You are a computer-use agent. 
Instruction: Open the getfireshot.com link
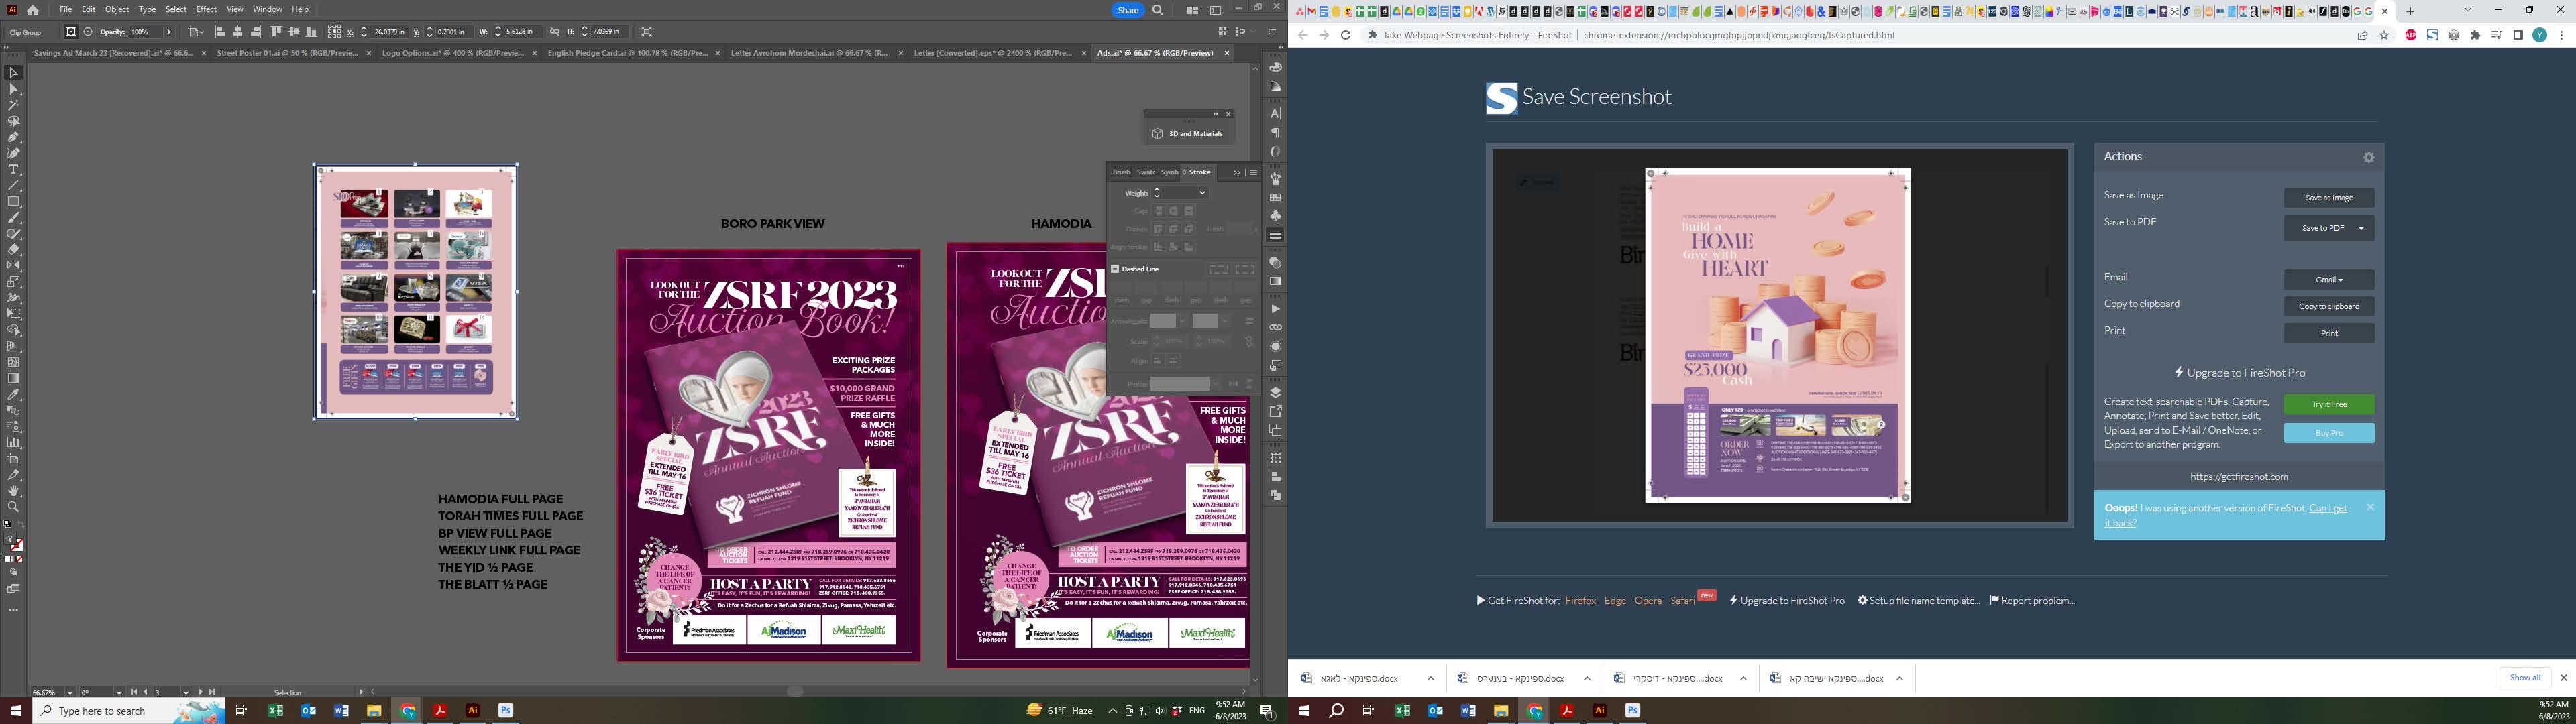click(x=2238, y=477)
